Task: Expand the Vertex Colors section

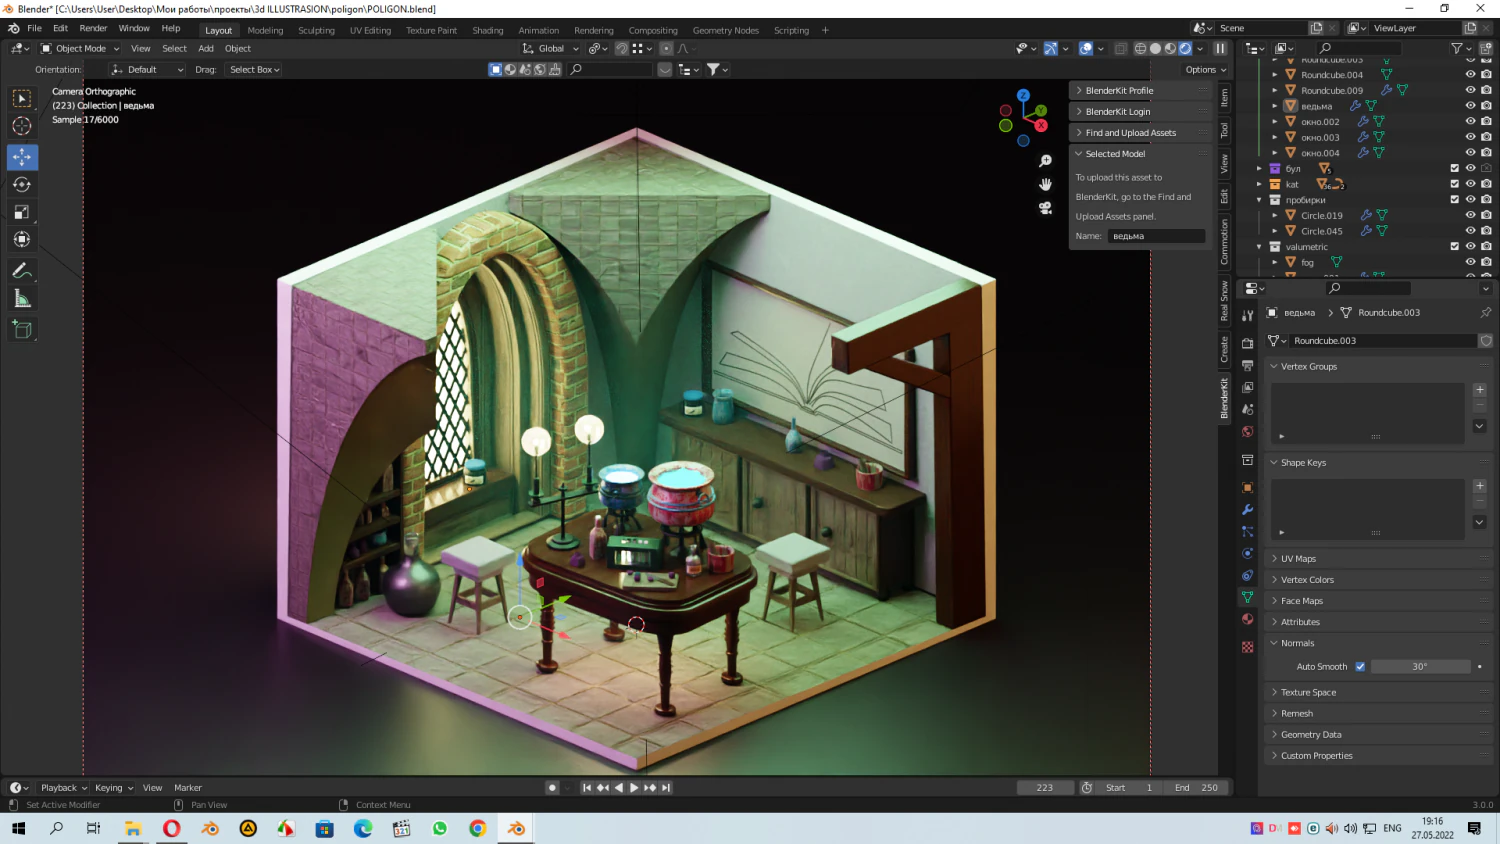Action: (x=1378, y=580)
